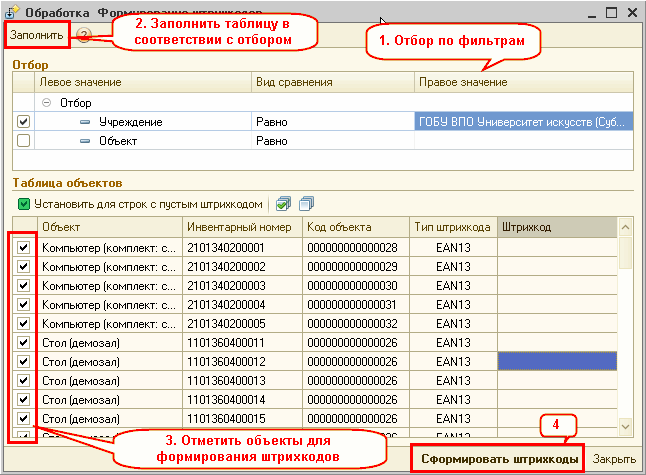Click the table scrollbar up arrow

point(625,227)
